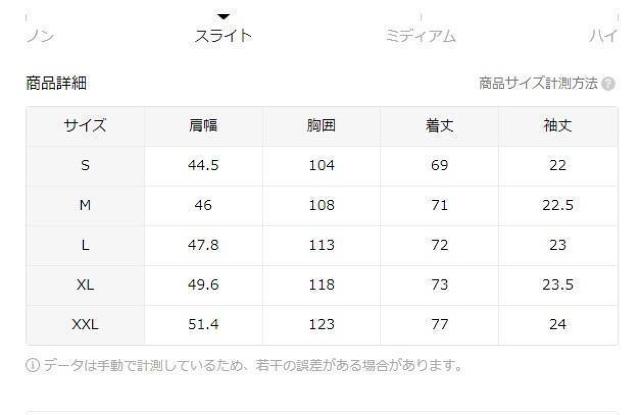Select the XL size row label

(x=85, y=285)
